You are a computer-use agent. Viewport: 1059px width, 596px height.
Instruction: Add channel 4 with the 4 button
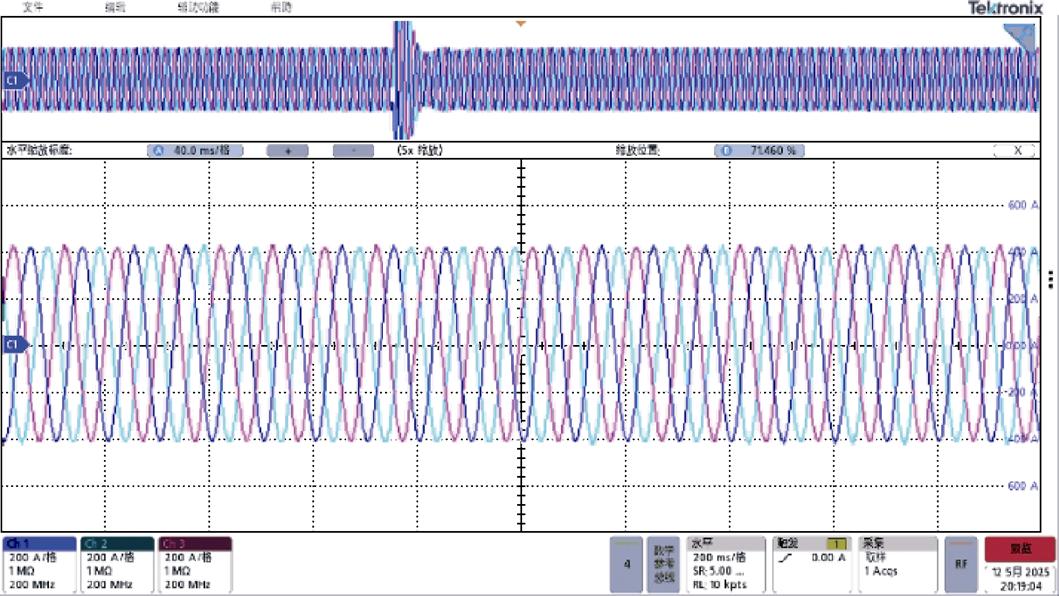click(626, 564)
